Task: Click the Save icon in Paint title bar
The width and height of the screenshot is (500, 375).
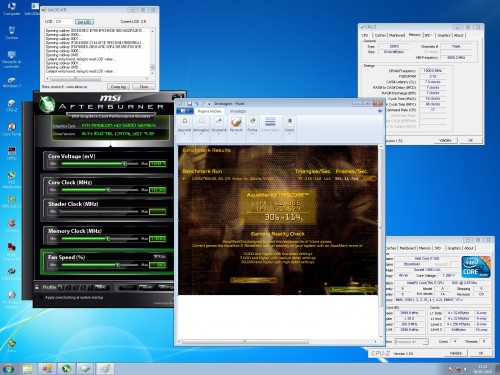Action: [189, 103]
